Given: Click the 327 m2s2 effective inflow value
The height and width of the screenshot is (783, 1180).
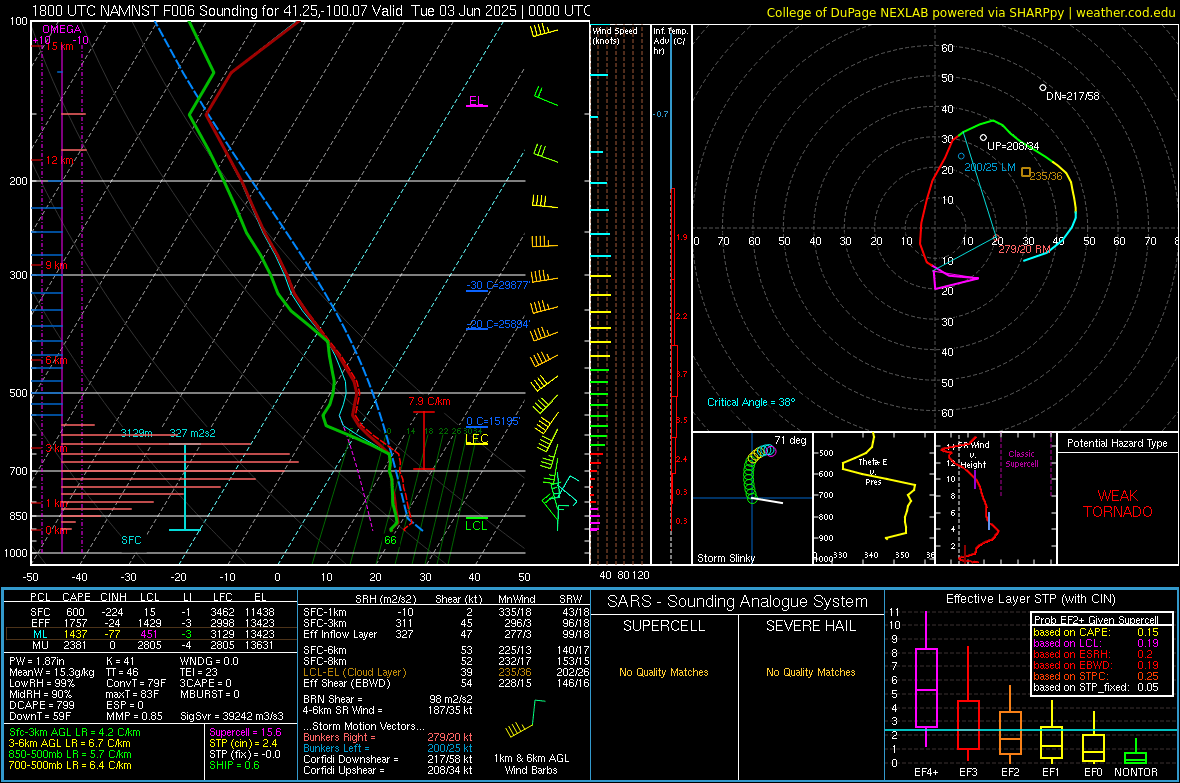Looking at the screenshot, I should 193,433.
